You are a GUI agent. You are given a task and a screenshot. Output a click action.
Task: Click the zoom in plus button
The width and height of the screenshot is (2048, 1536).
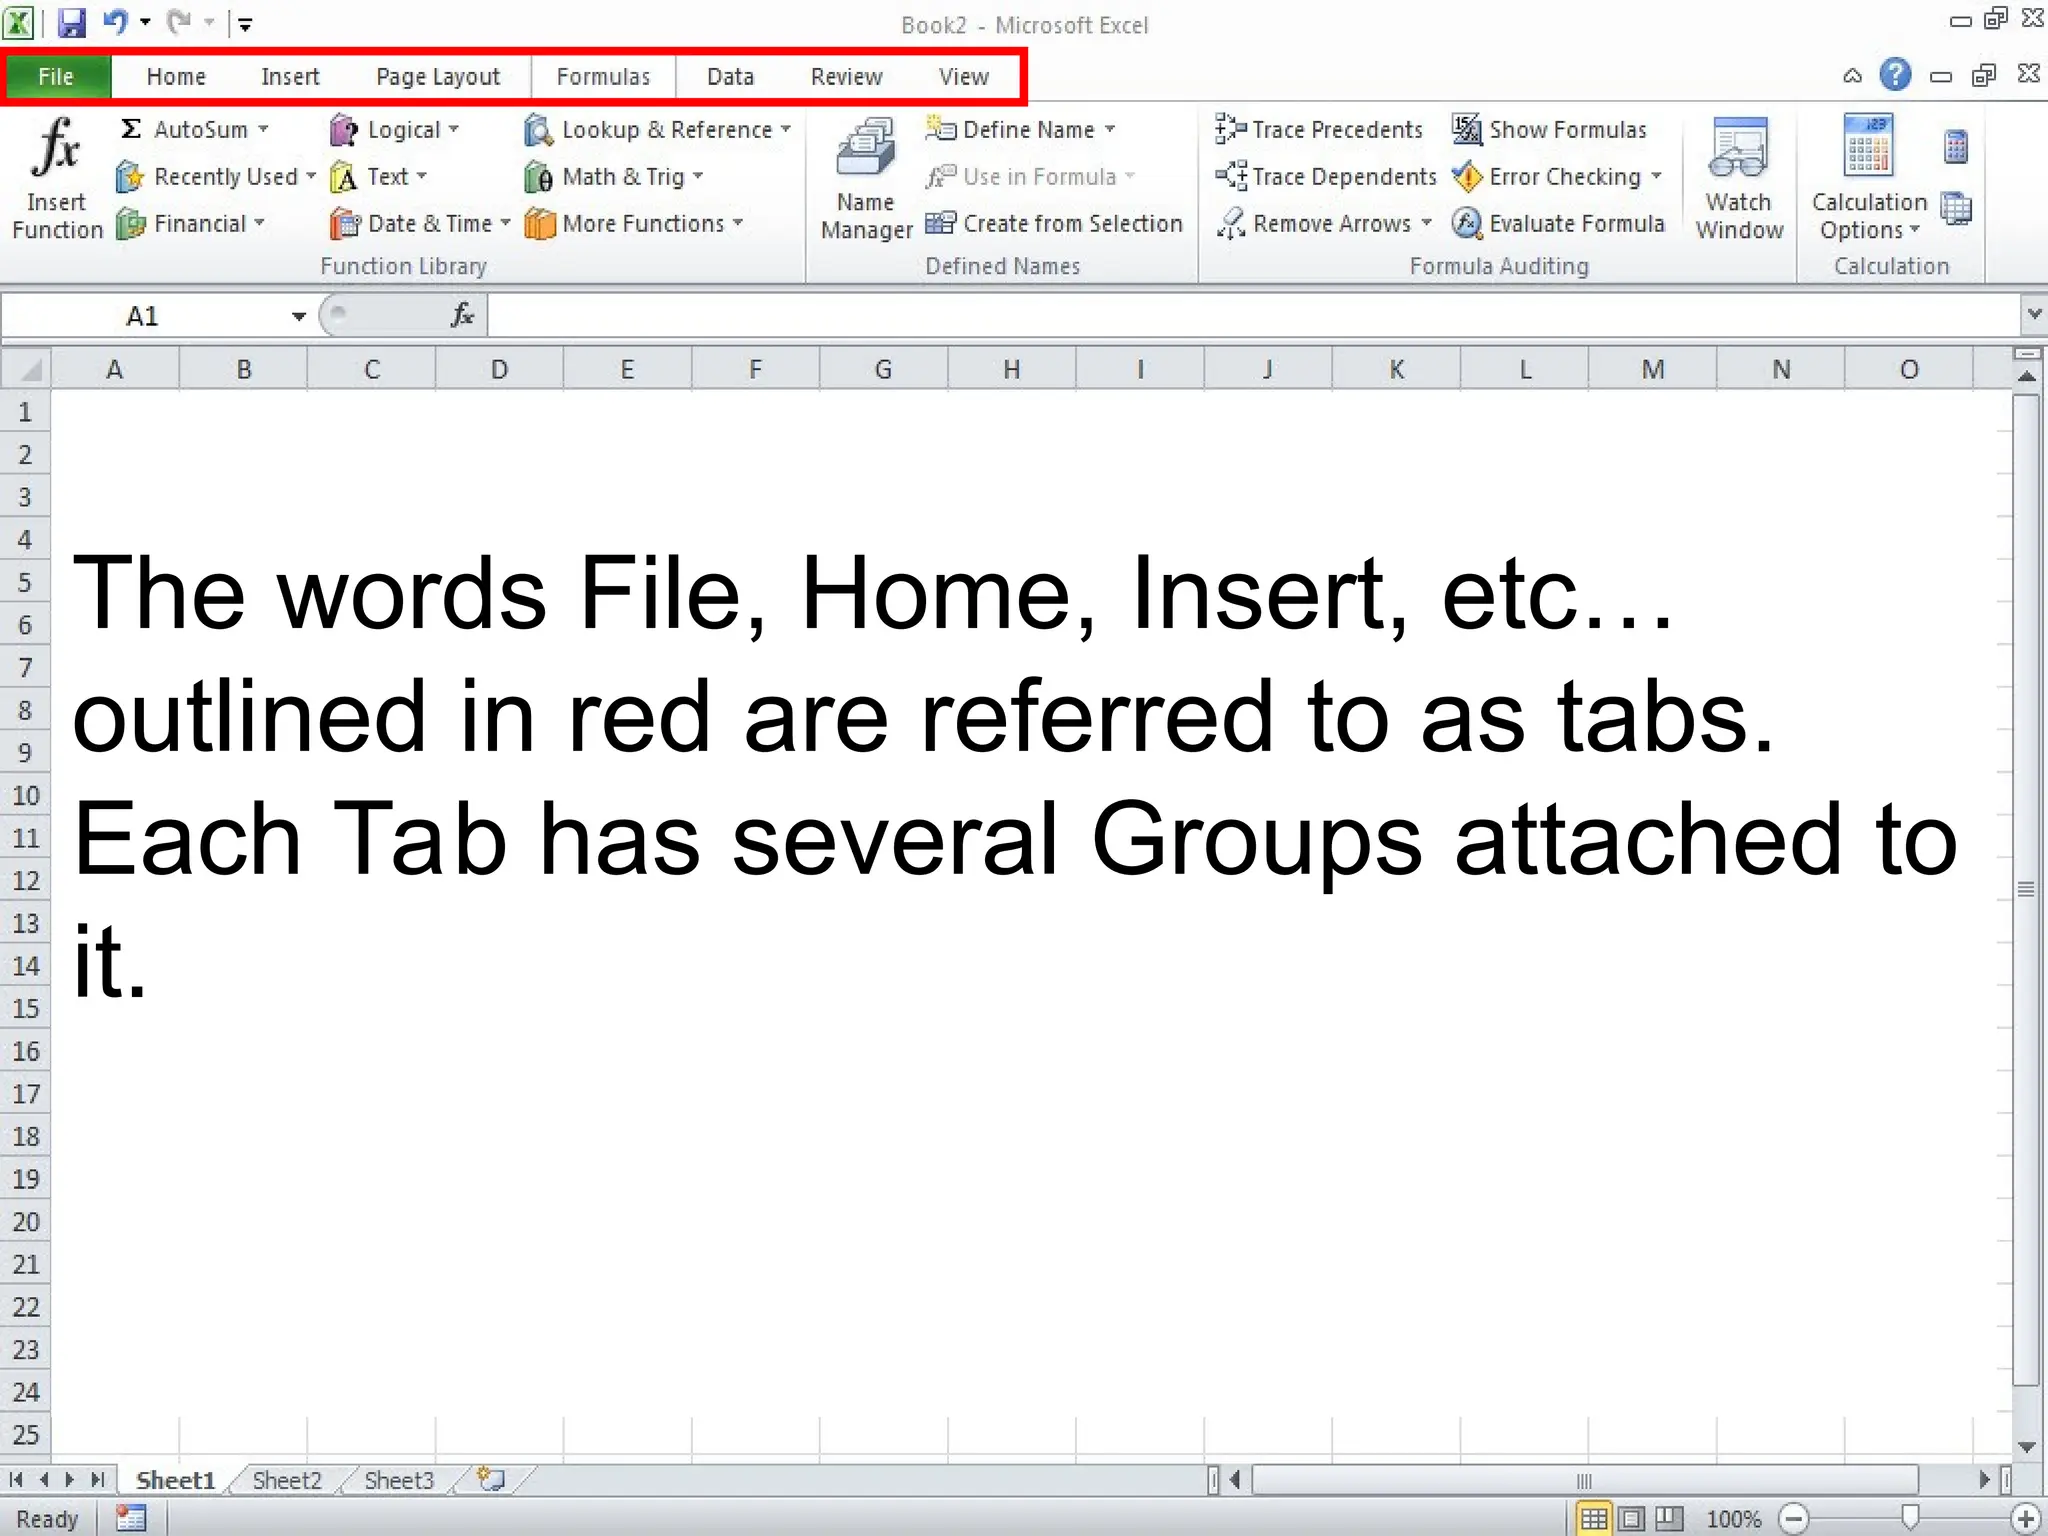pos(2025,1519)
